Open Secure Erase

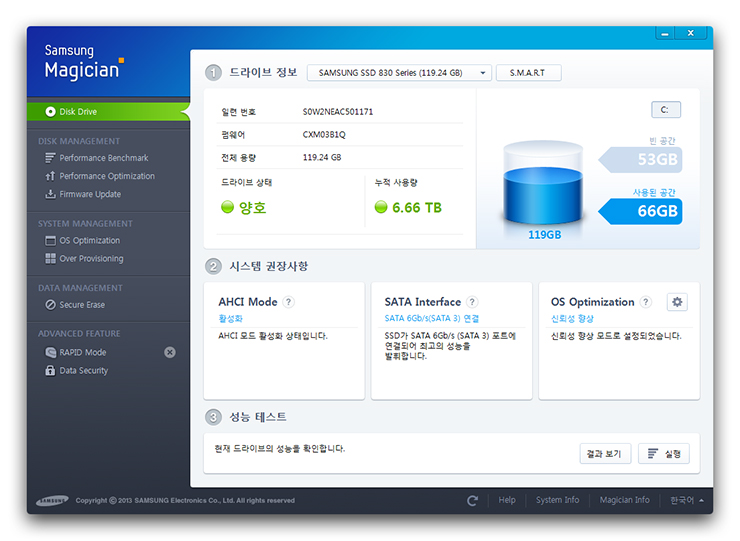point(82,305)
